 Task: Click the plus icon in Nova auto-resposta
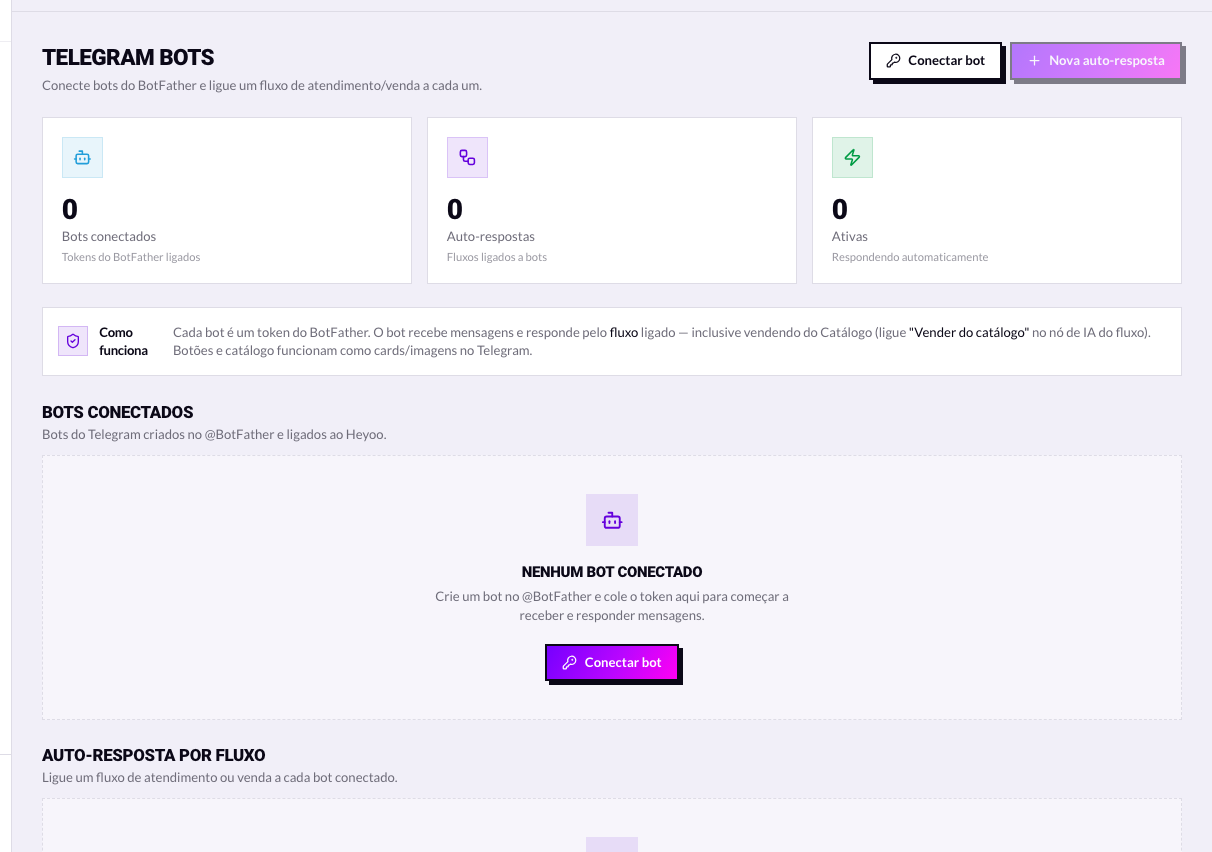[1034, 61]
